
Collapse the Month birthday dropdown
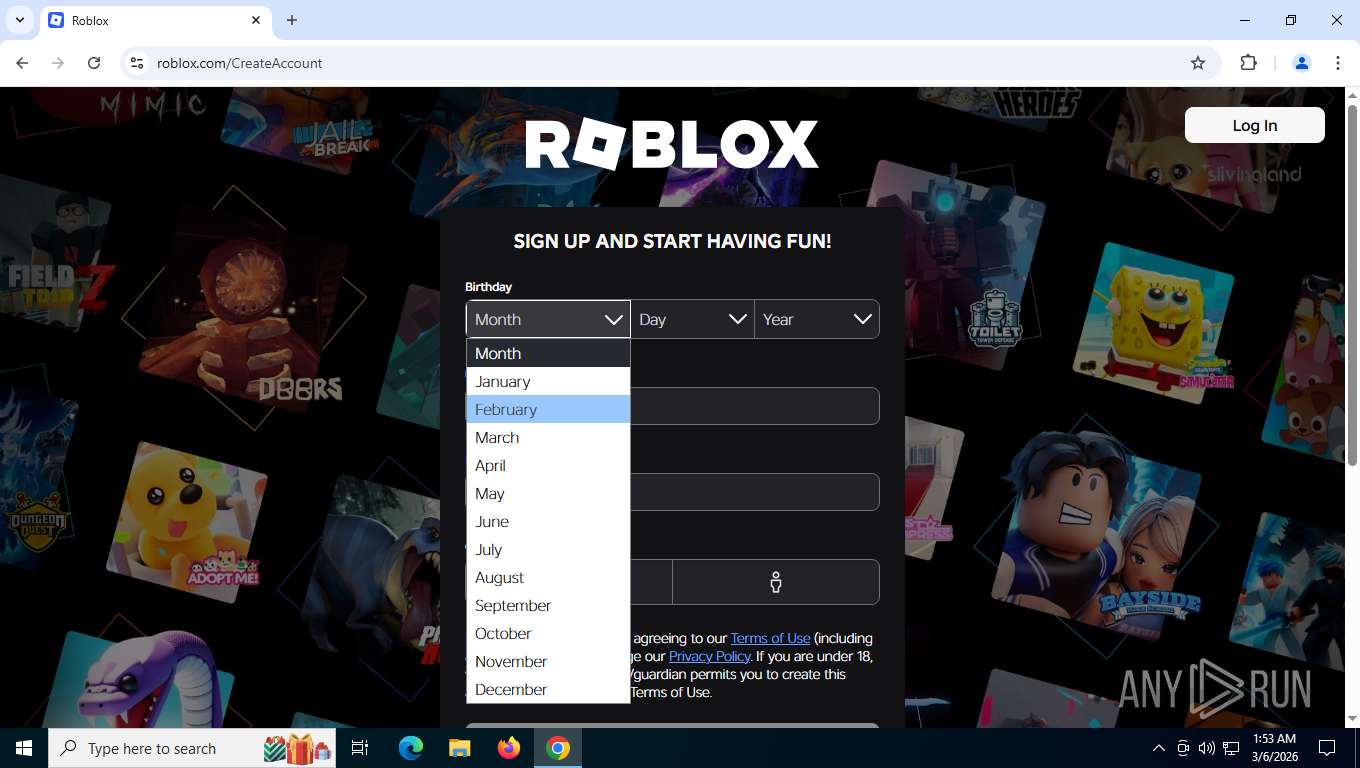coord(548,319)
